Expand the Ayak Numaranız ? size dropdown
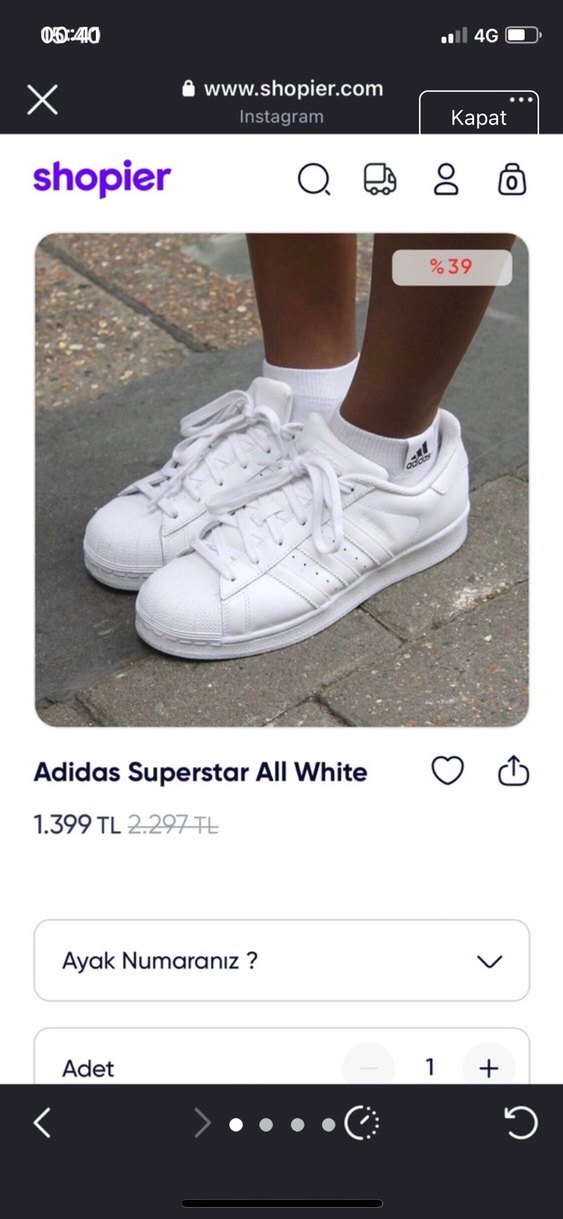The width and height of the screenshot is (563, 1219). pos(281,961)
